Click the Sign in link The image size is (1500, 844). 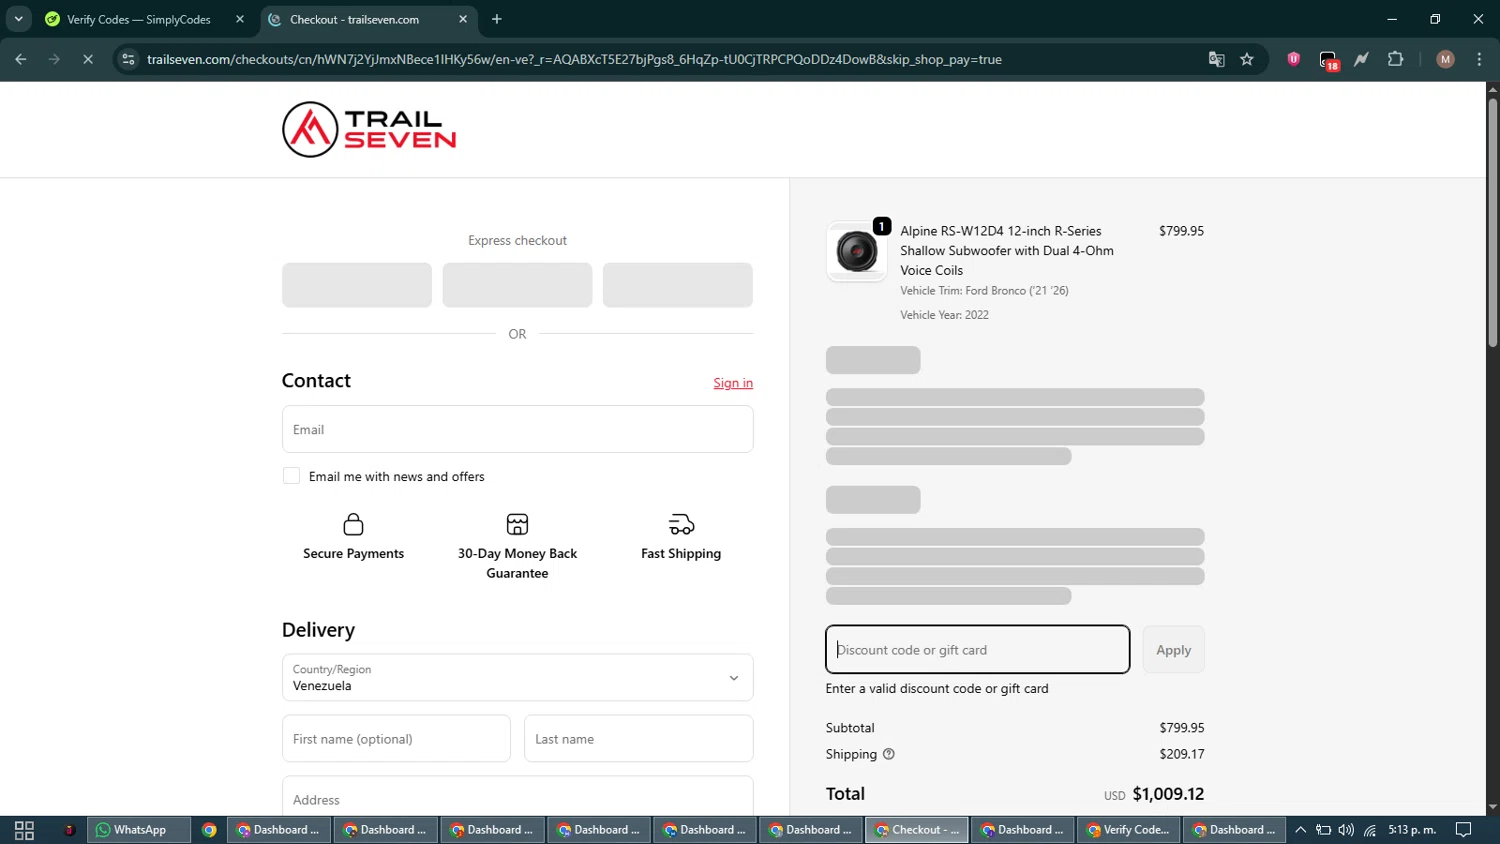coord(733,383)
